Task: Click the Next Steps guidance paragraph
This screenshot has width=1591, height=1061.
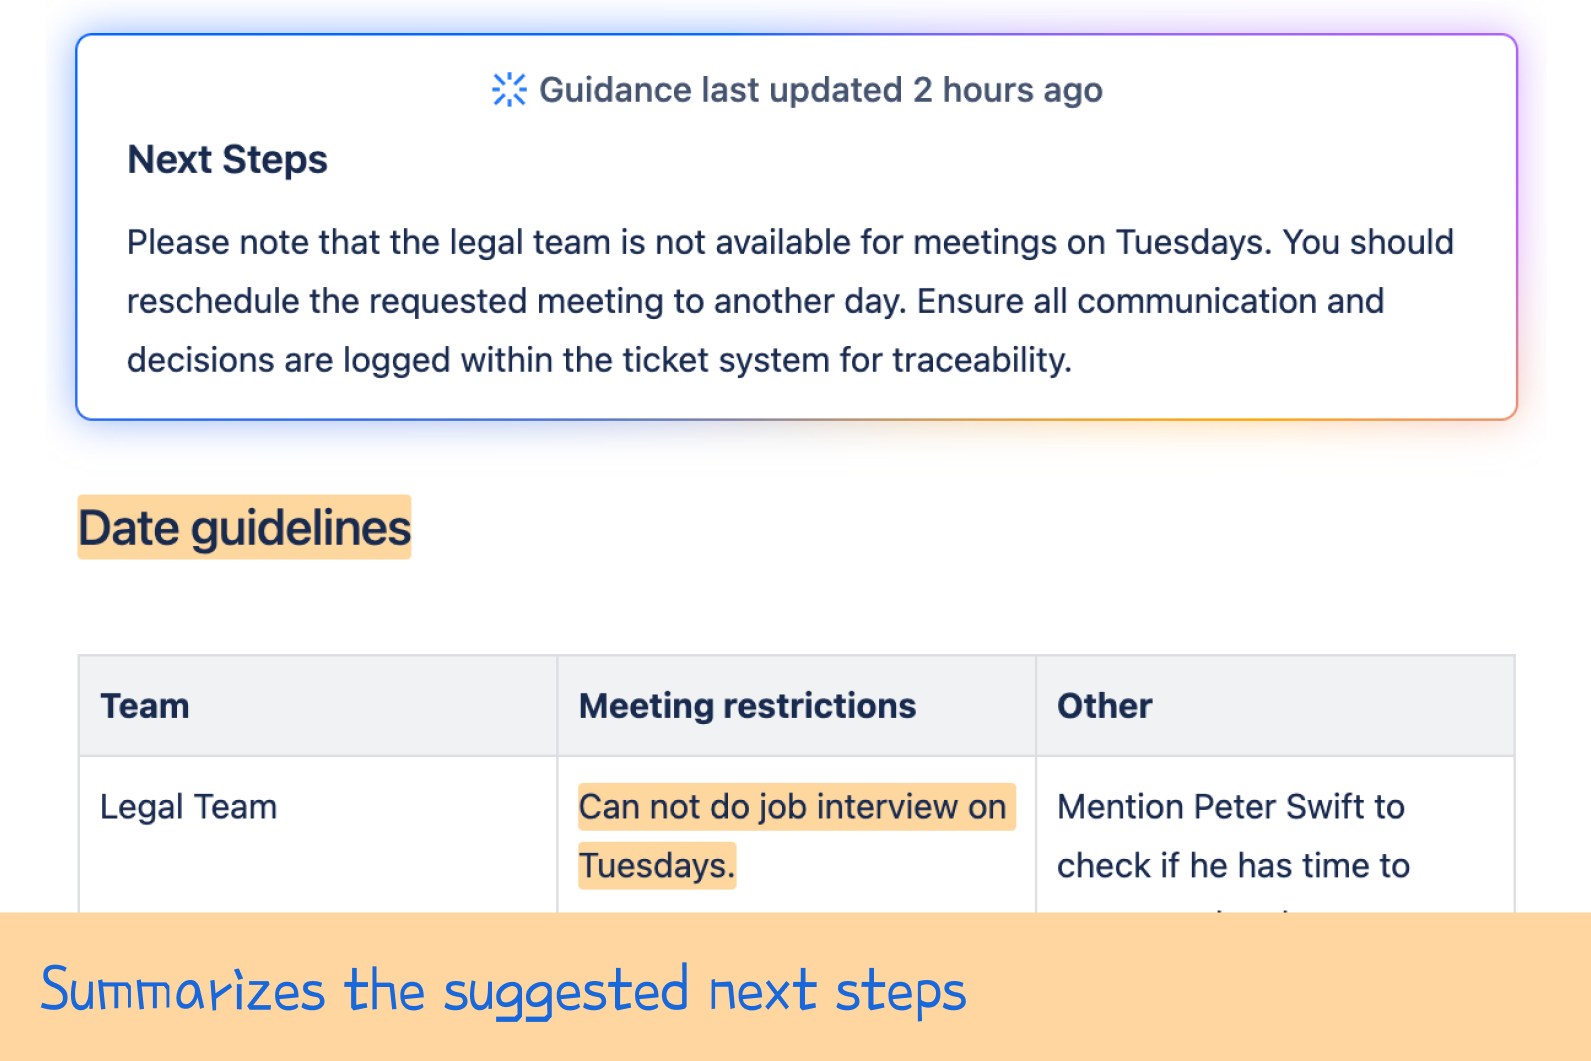Action: point(790,301)
